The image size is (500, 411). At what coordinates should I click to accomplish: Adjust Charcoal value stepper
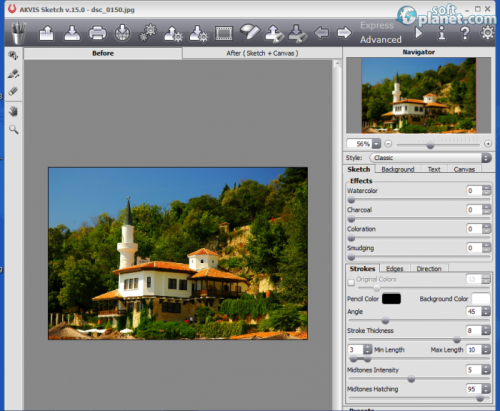[x=486, y=210]
